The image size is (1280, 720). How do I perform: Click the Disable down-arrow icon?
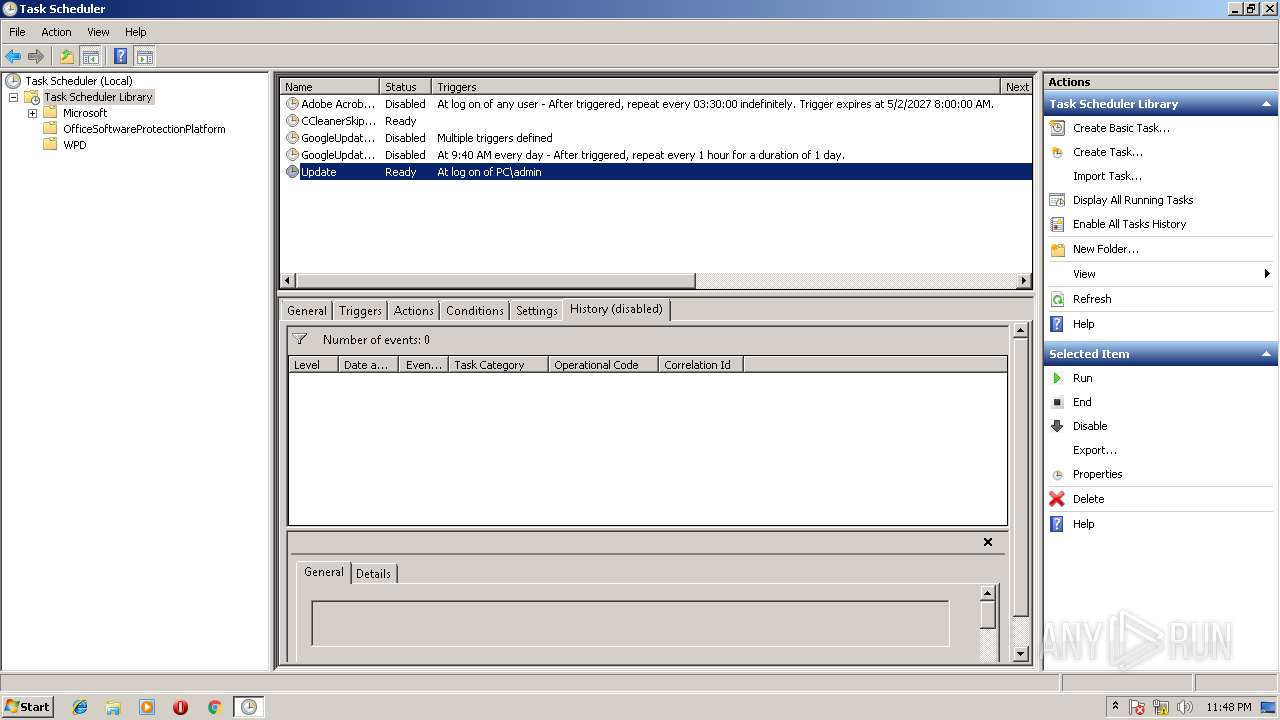(x=1057, y=426)
